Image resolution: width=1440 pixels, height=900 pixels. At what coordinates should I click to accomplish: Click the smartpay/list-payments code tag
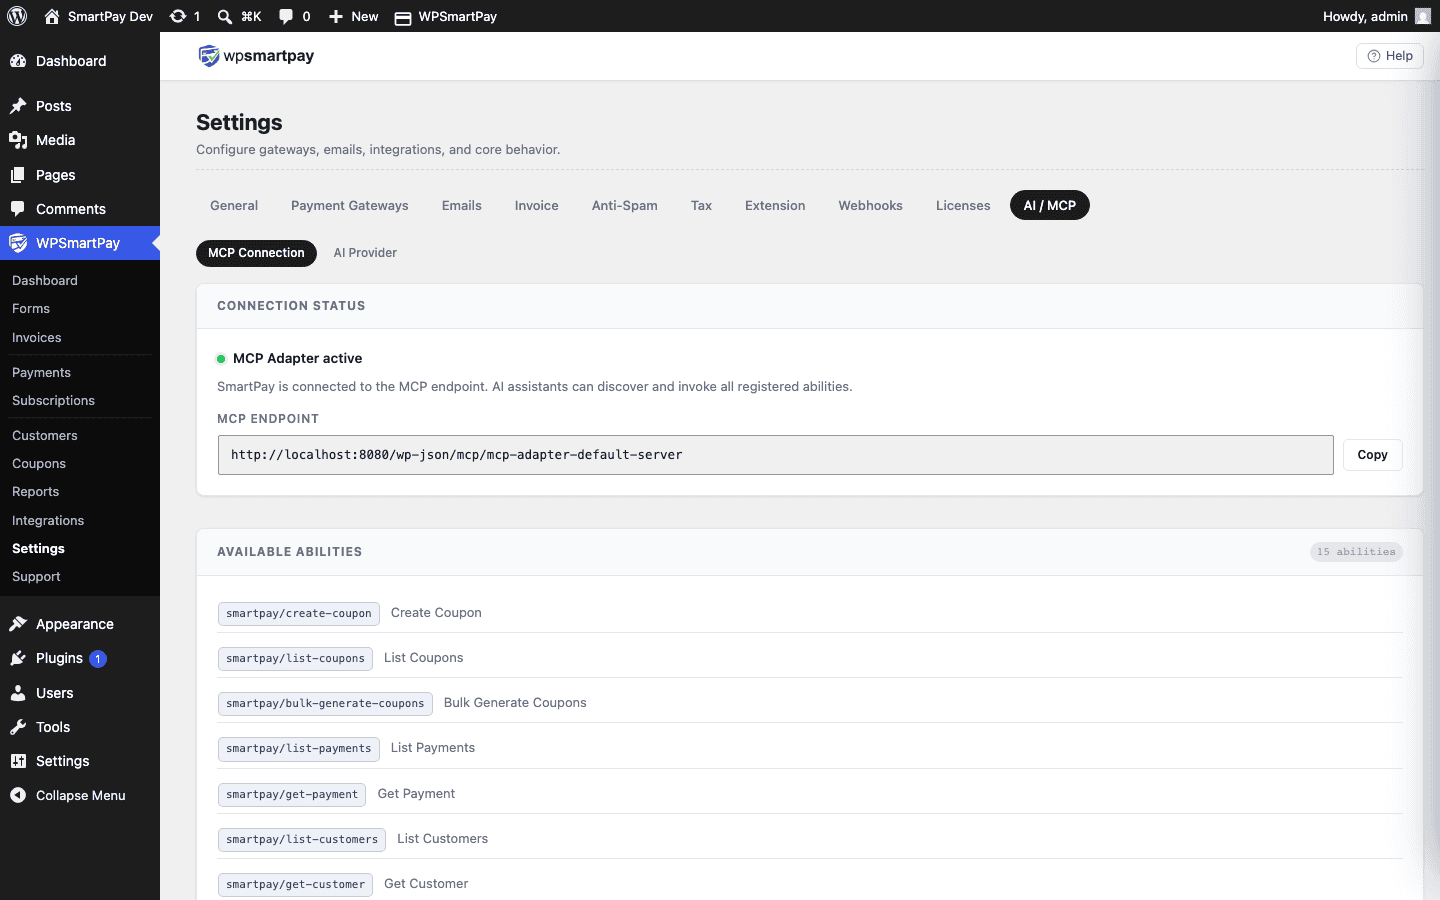[x=299, y=749]
